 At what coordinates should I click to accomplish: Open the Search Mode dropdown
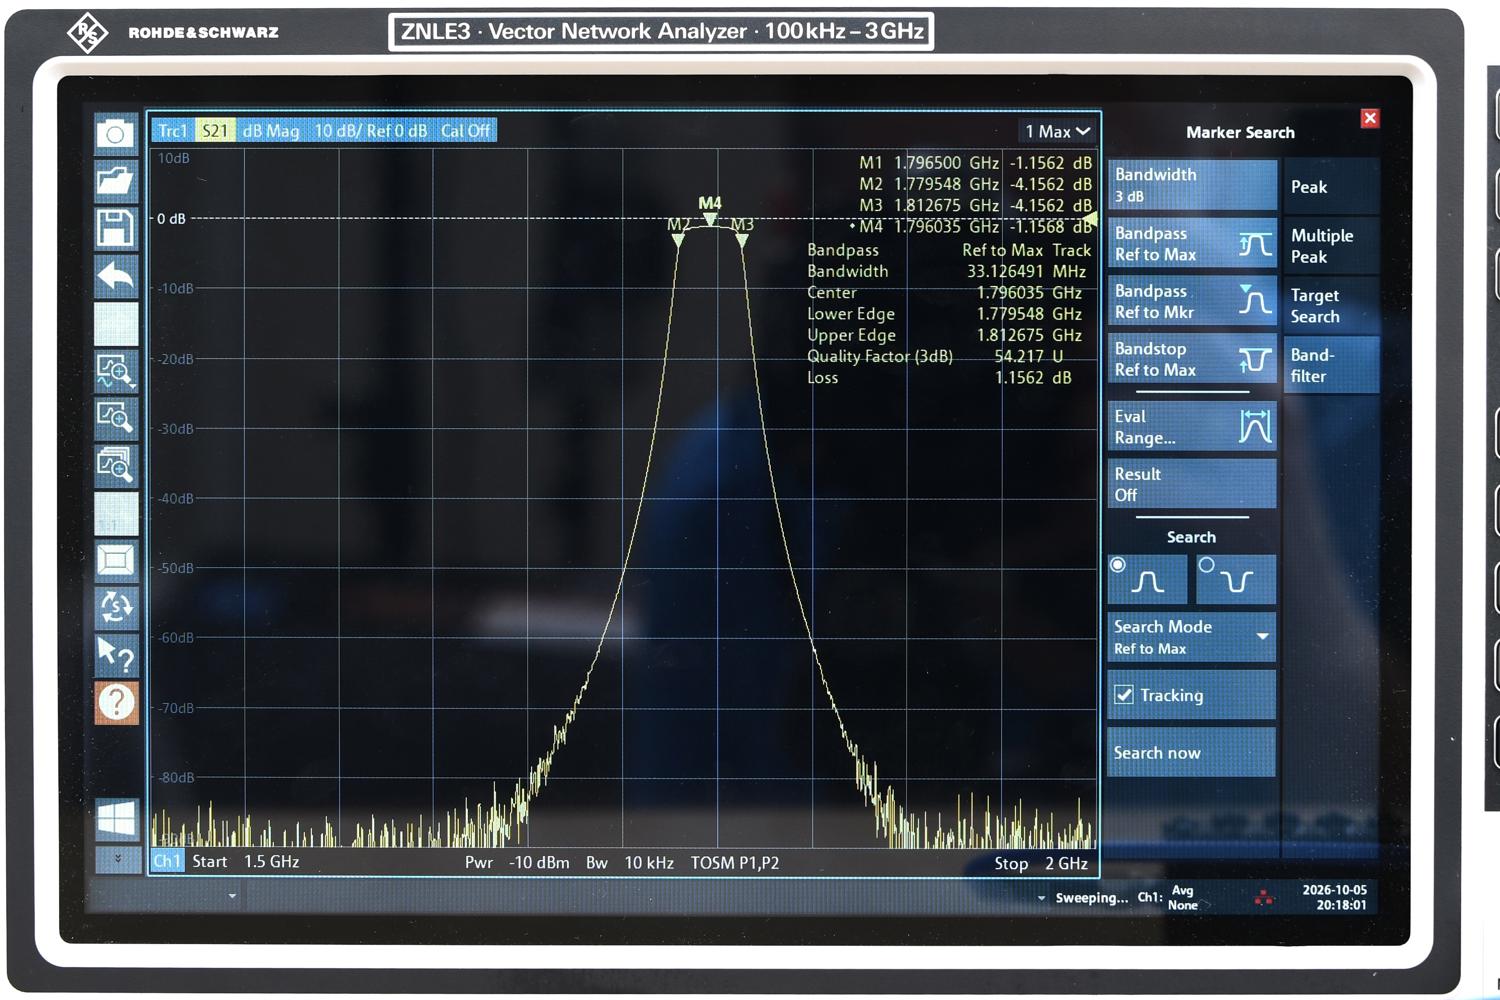1192,637
